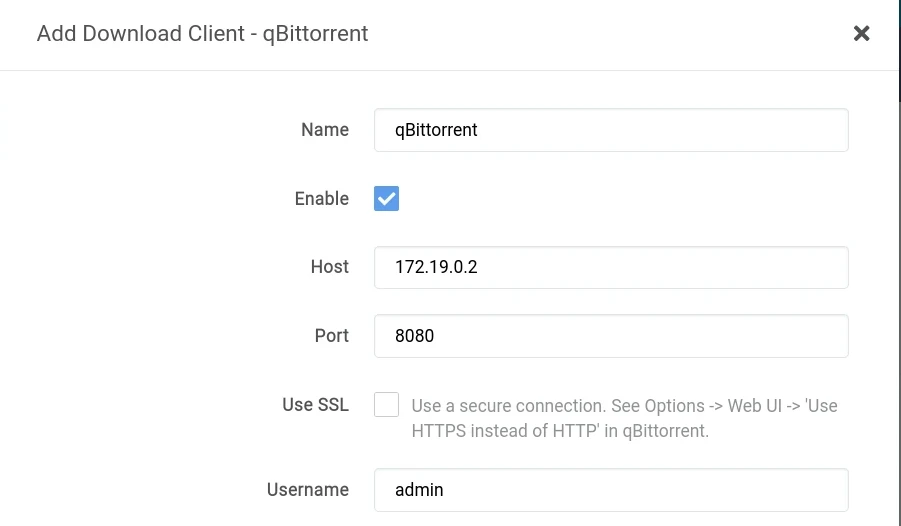Click the Name input field
This screenshot has width=901, height=526.
point(610,130)
